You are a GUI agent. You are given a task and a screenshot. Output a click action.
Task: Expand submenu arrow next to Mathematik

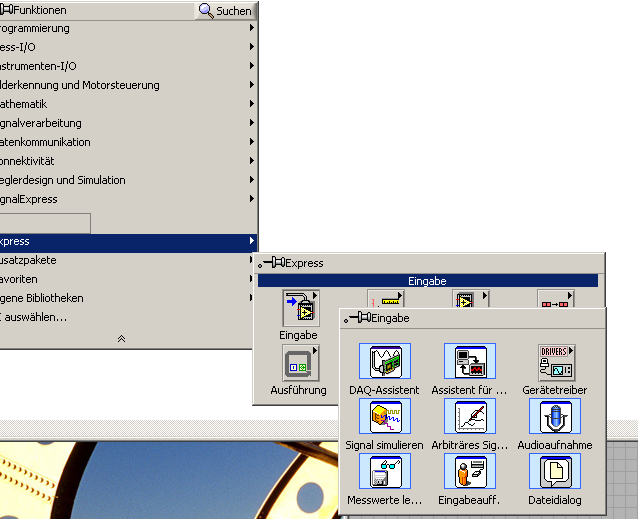tap(252, 104)
